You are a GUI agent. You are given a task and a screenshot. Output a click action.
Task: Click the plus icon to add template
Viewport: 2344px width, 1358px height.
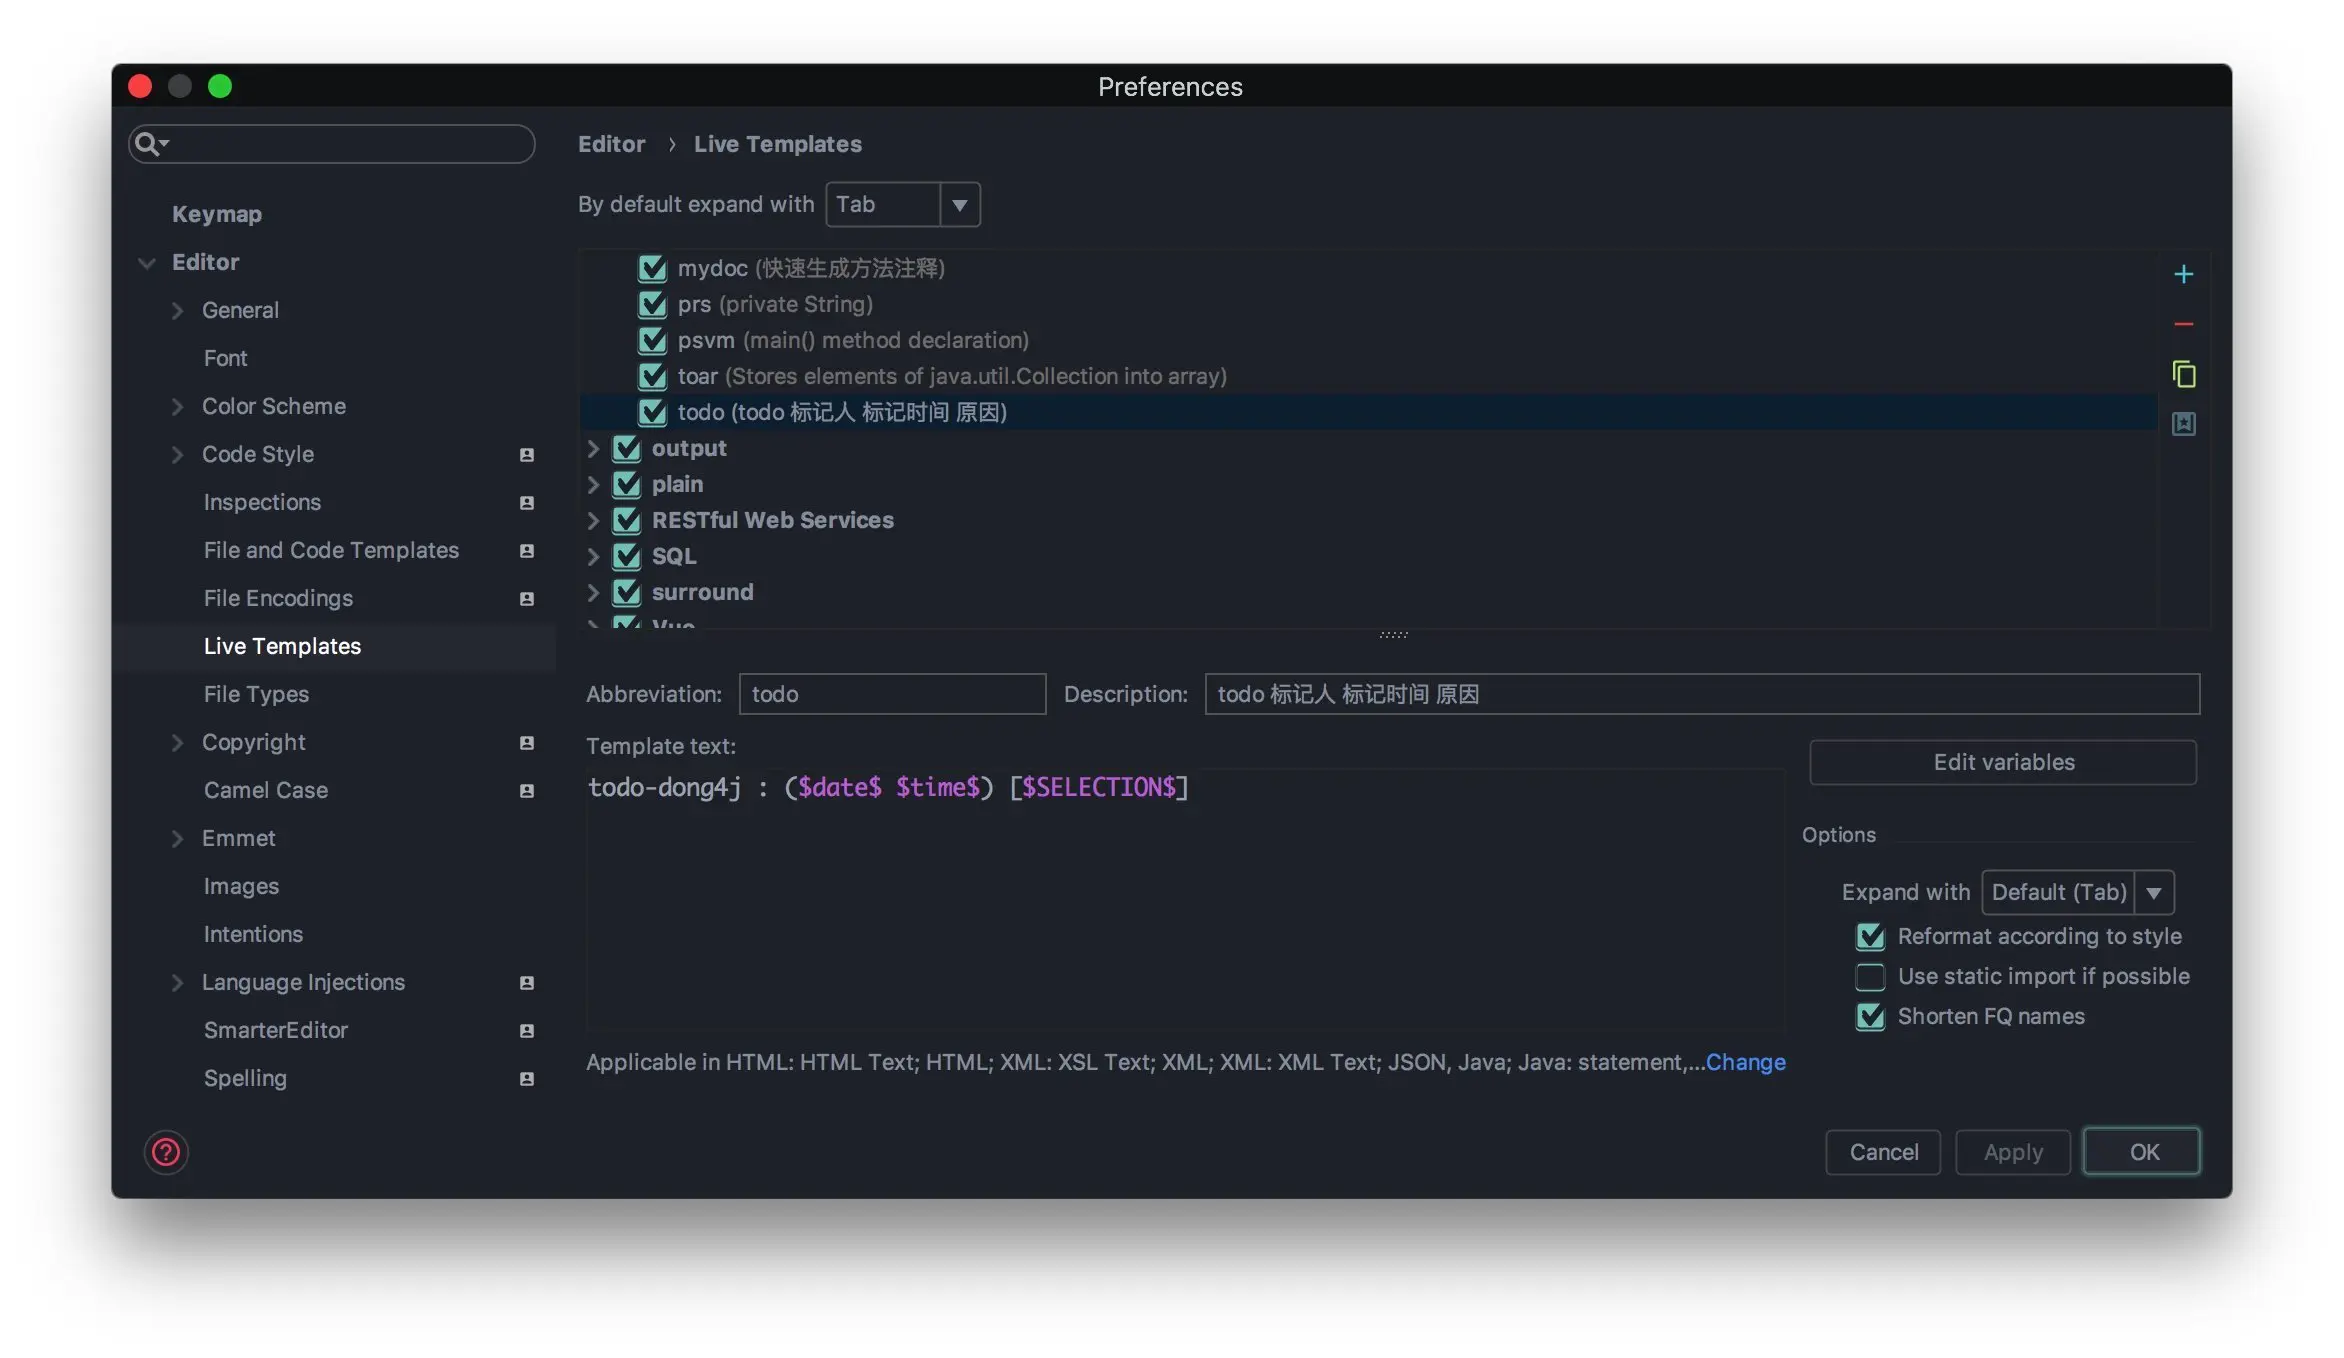(2183, 274)
